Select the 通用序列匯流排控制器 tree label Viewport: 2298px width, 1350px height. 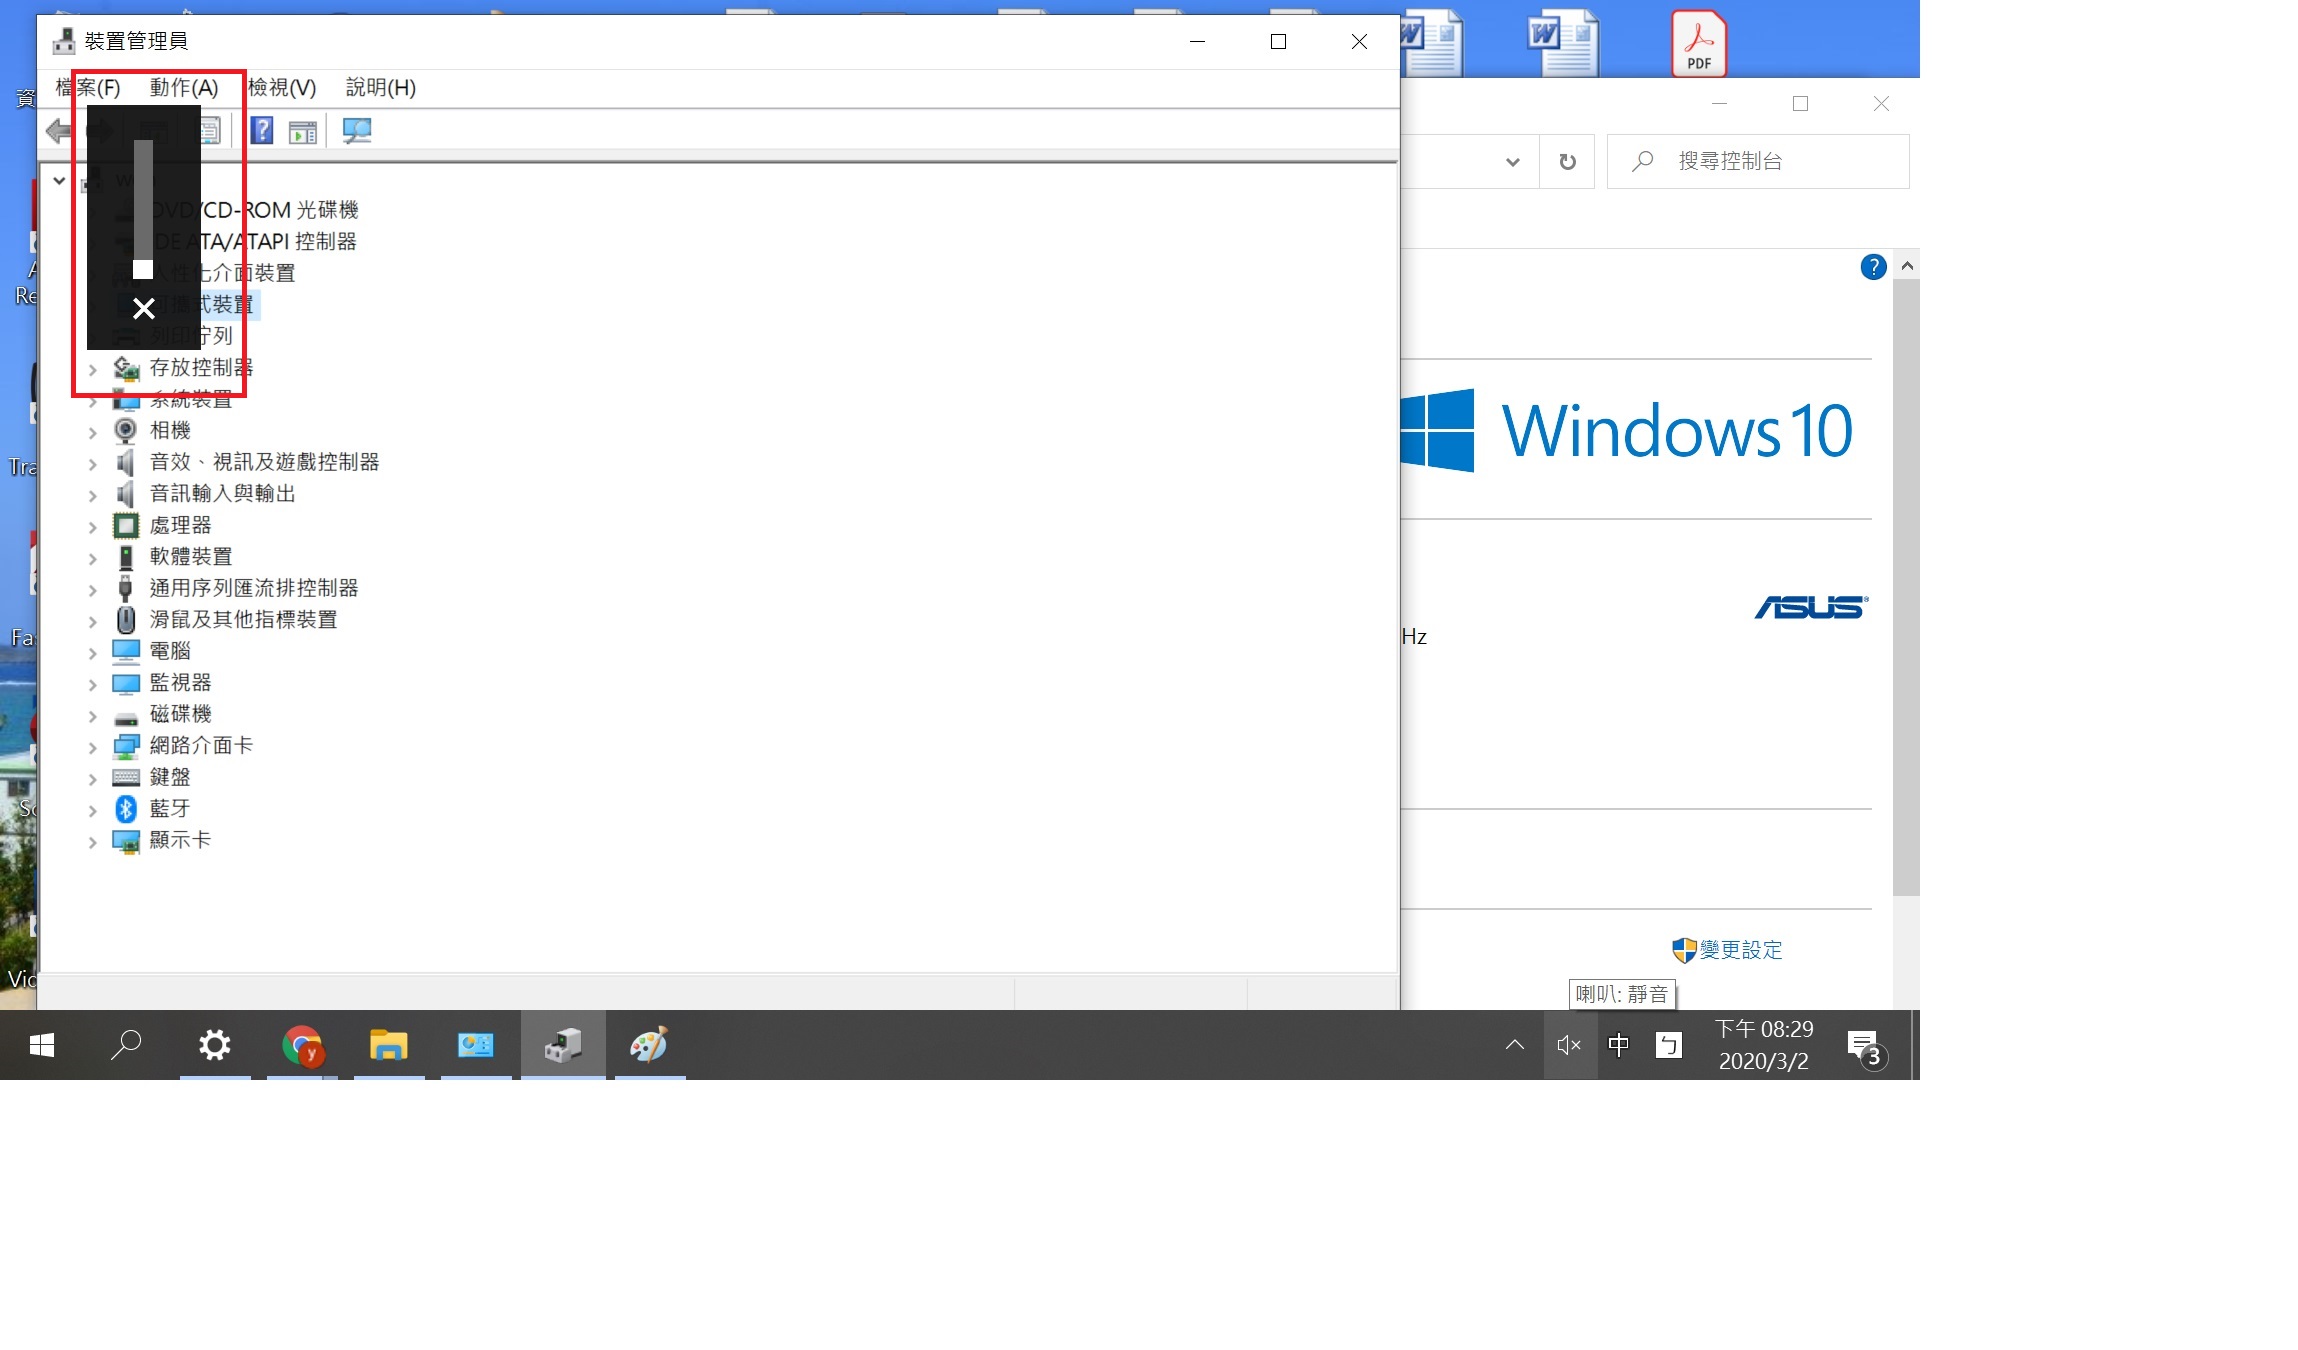[254, 589]
